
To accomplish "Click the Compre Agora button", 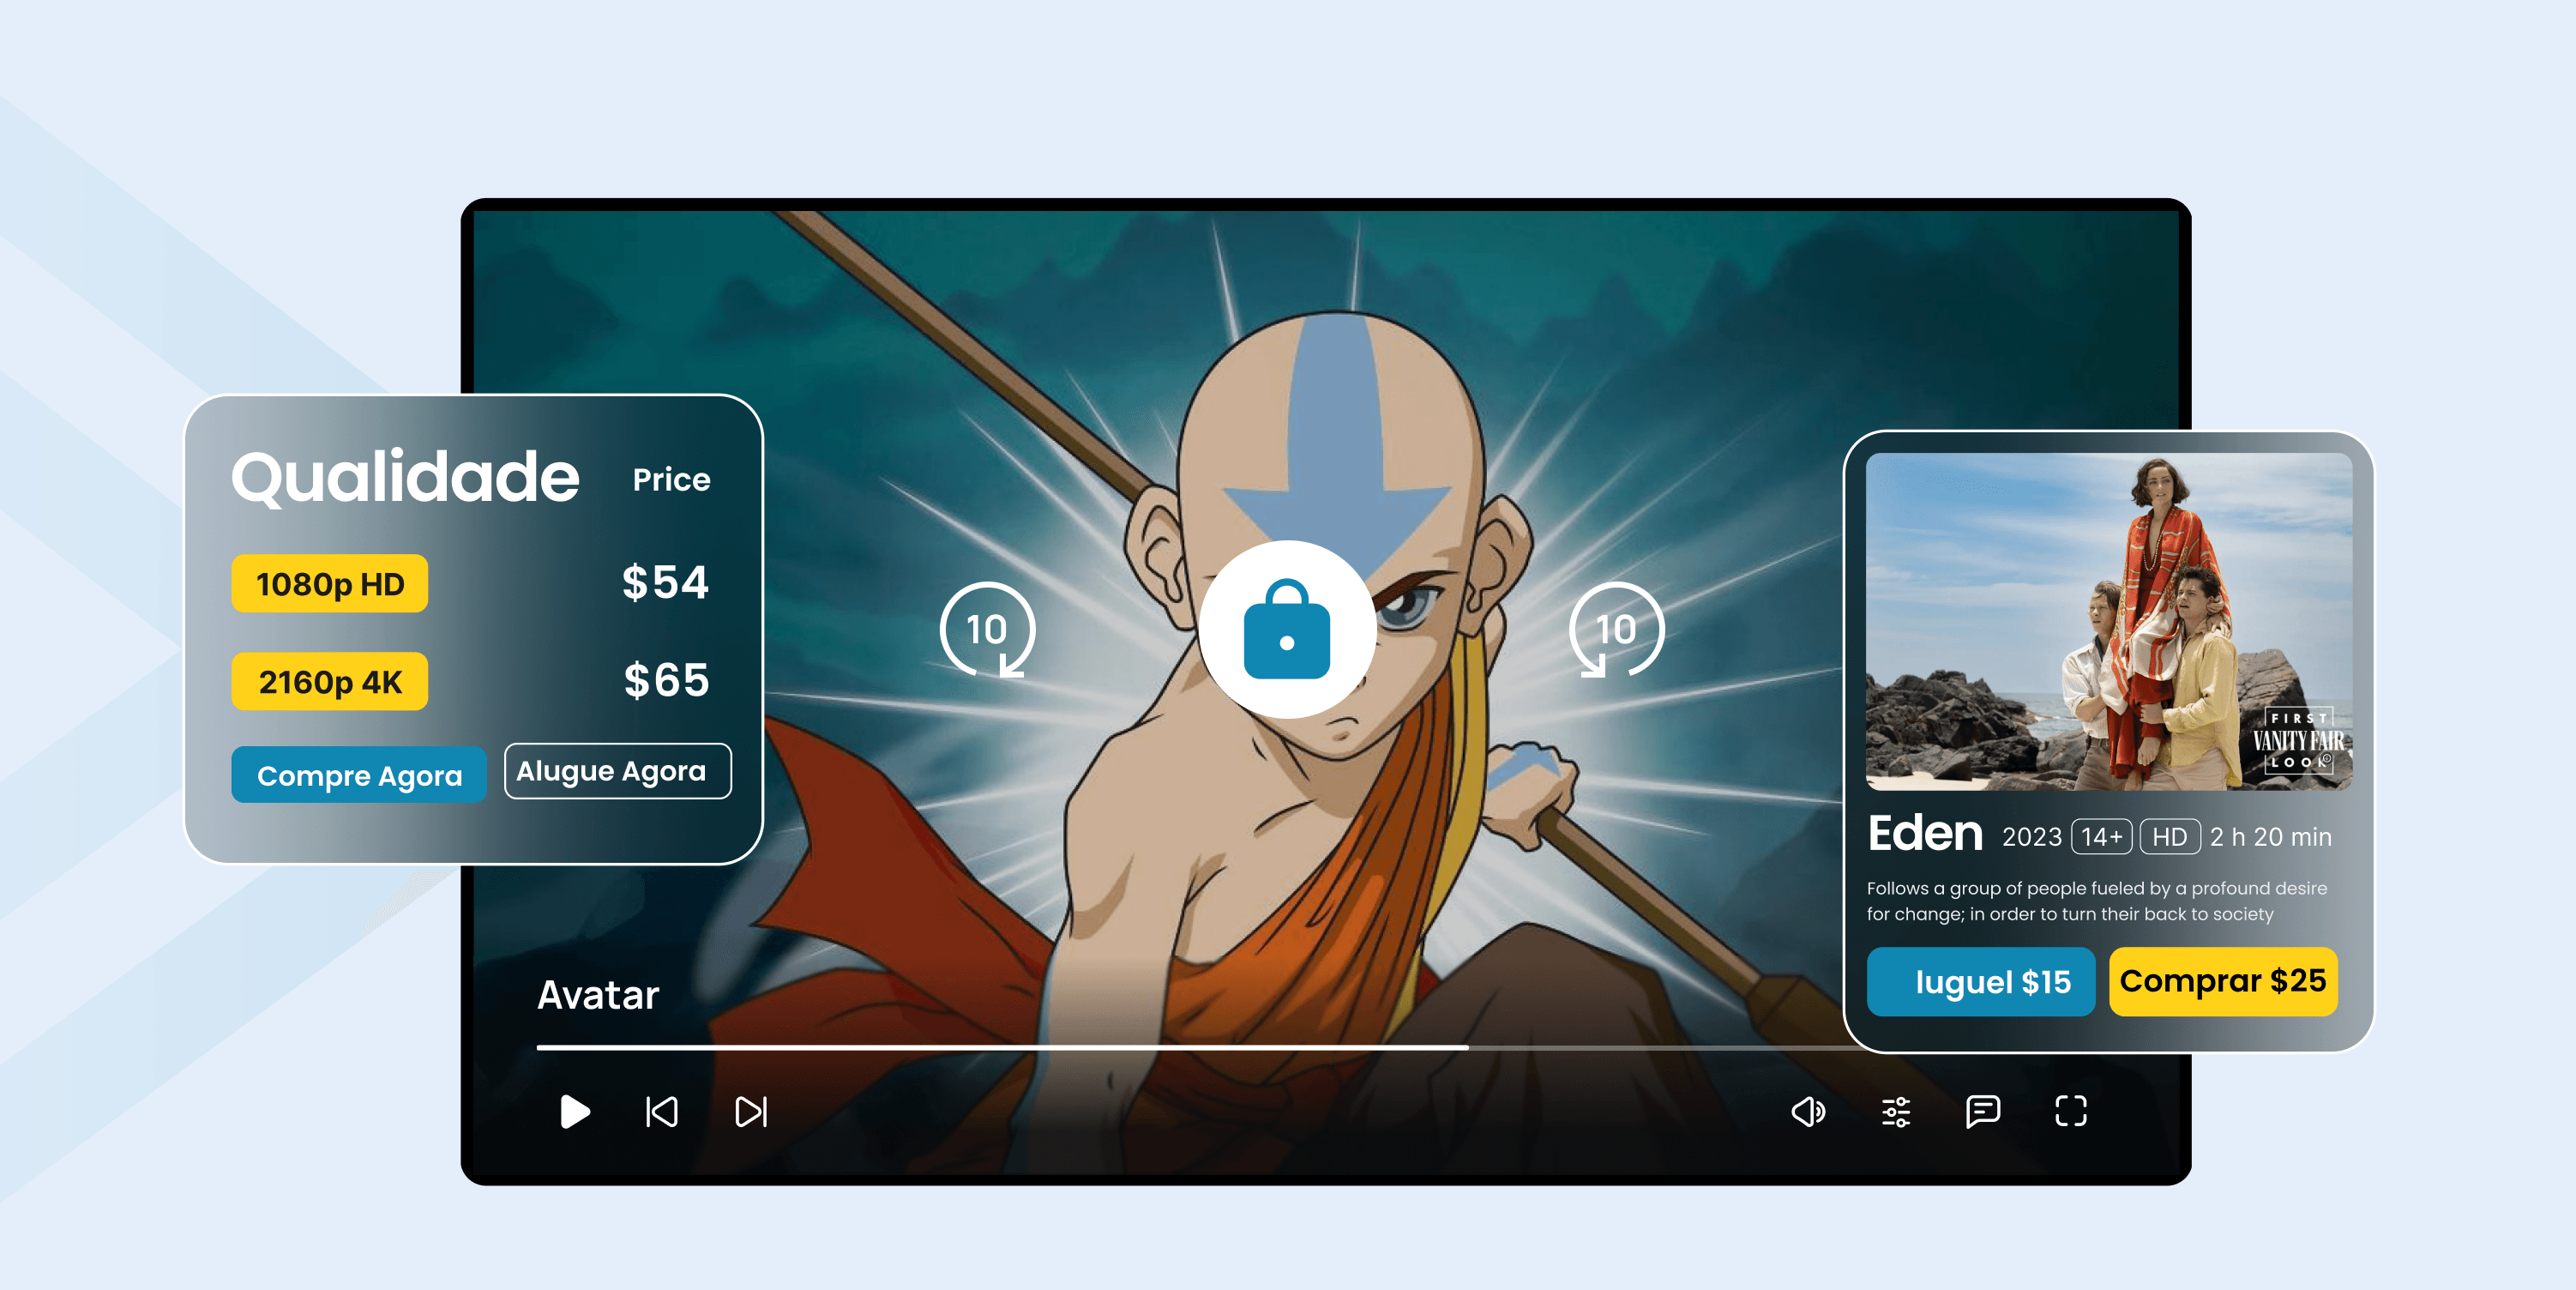I will 359,775.
